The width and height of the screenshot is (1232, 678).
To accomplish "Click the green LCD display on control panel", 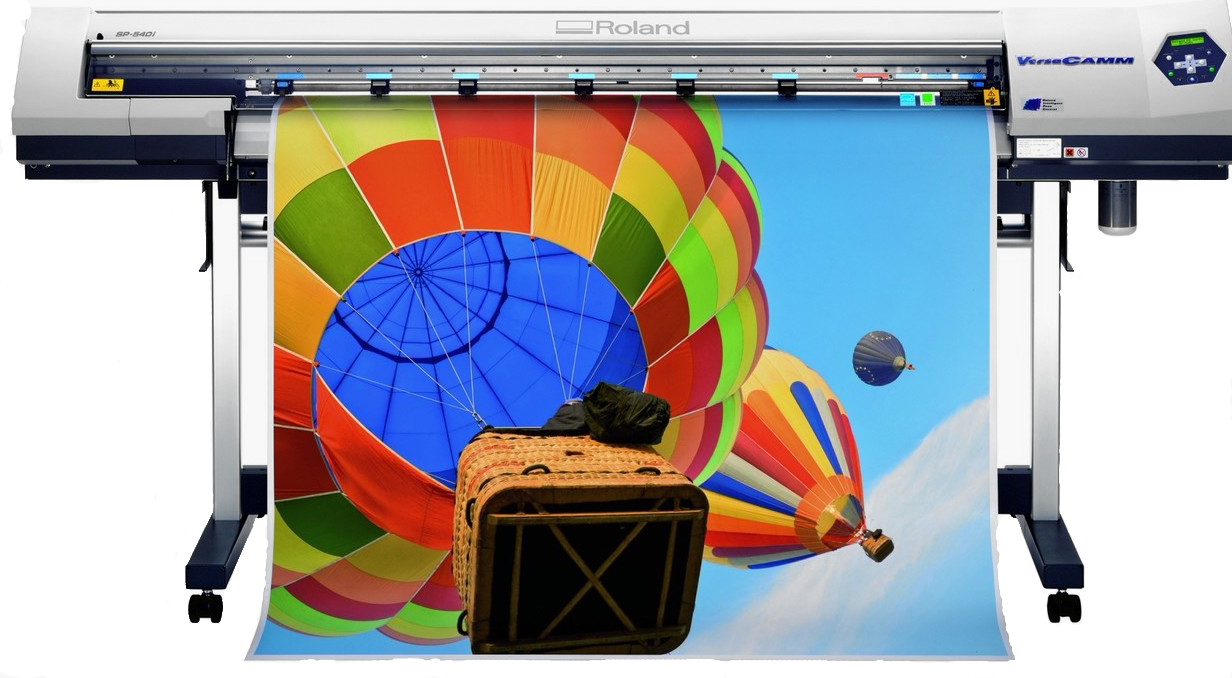I will pyautogui.click(x=1188, y=41).
